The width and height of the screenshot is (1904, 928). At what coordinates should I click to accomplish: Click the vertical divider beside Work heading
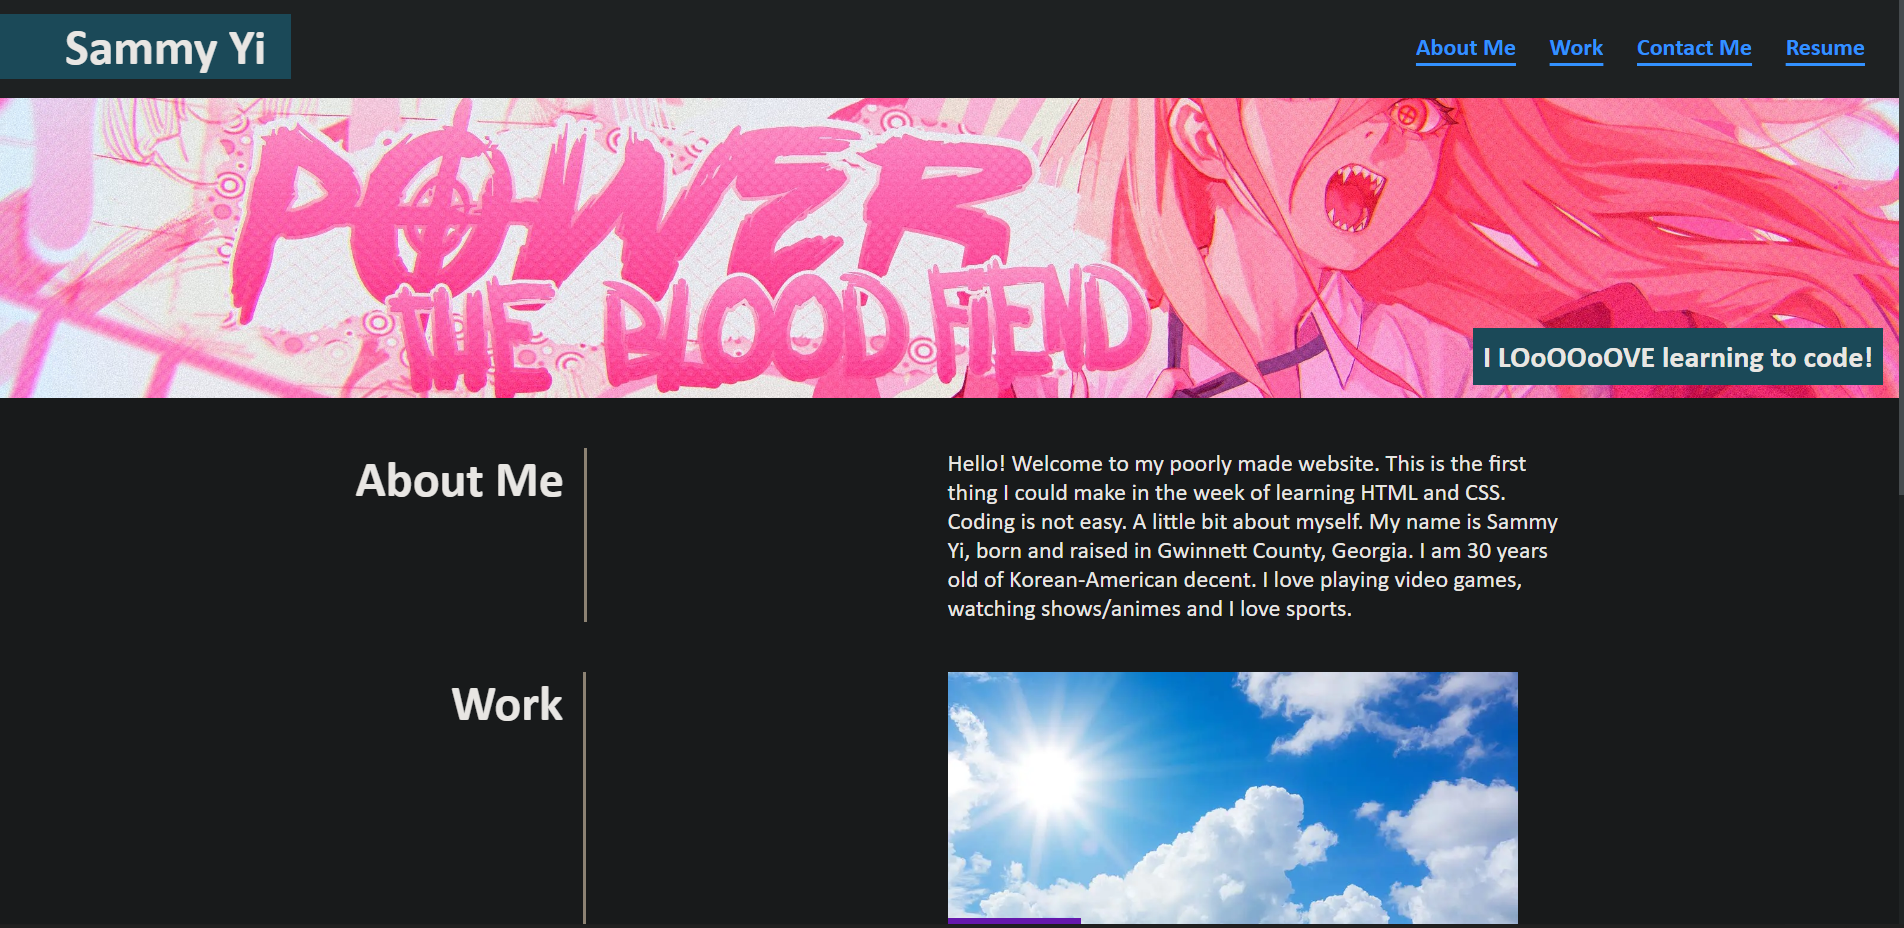pyautogui.click(x=584, y=798)
